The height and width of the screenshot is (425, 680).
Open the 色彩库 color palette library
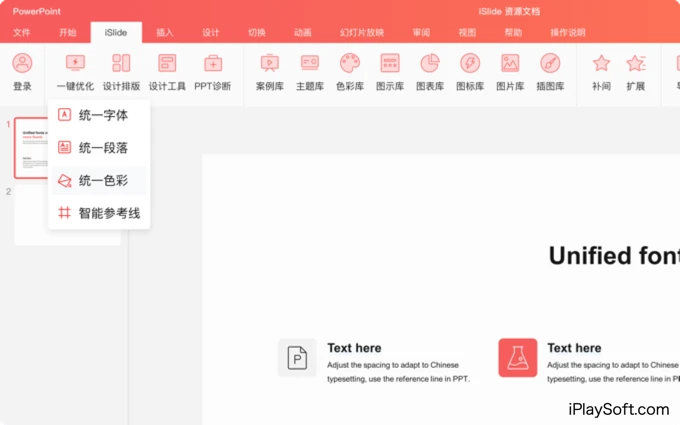[350, 72]
